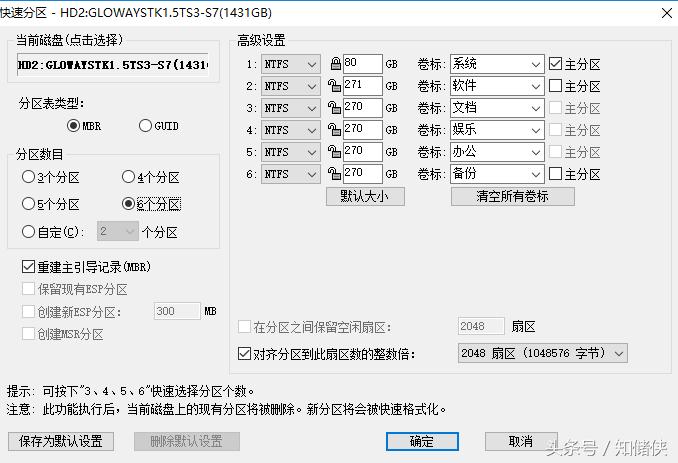This screenshot has height=463, width=678.
Task: Click partition 4 size field showing 270
Action: coord(363,130)
